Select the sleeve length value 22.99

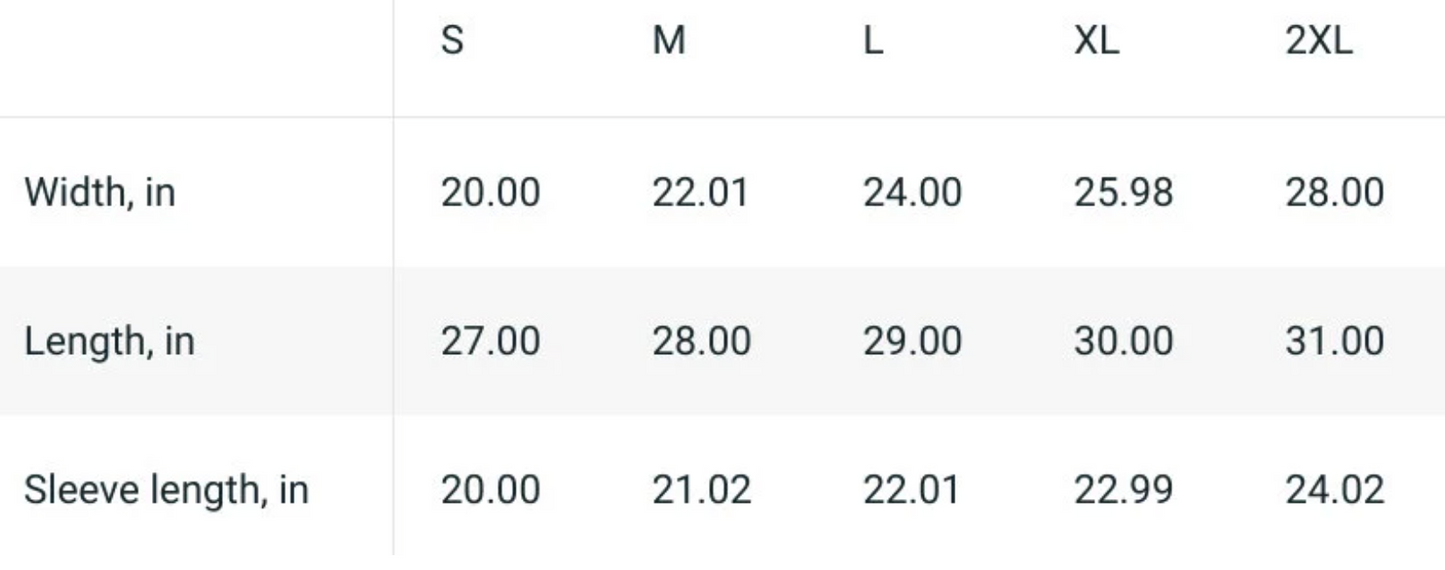tap(1123, 491)
